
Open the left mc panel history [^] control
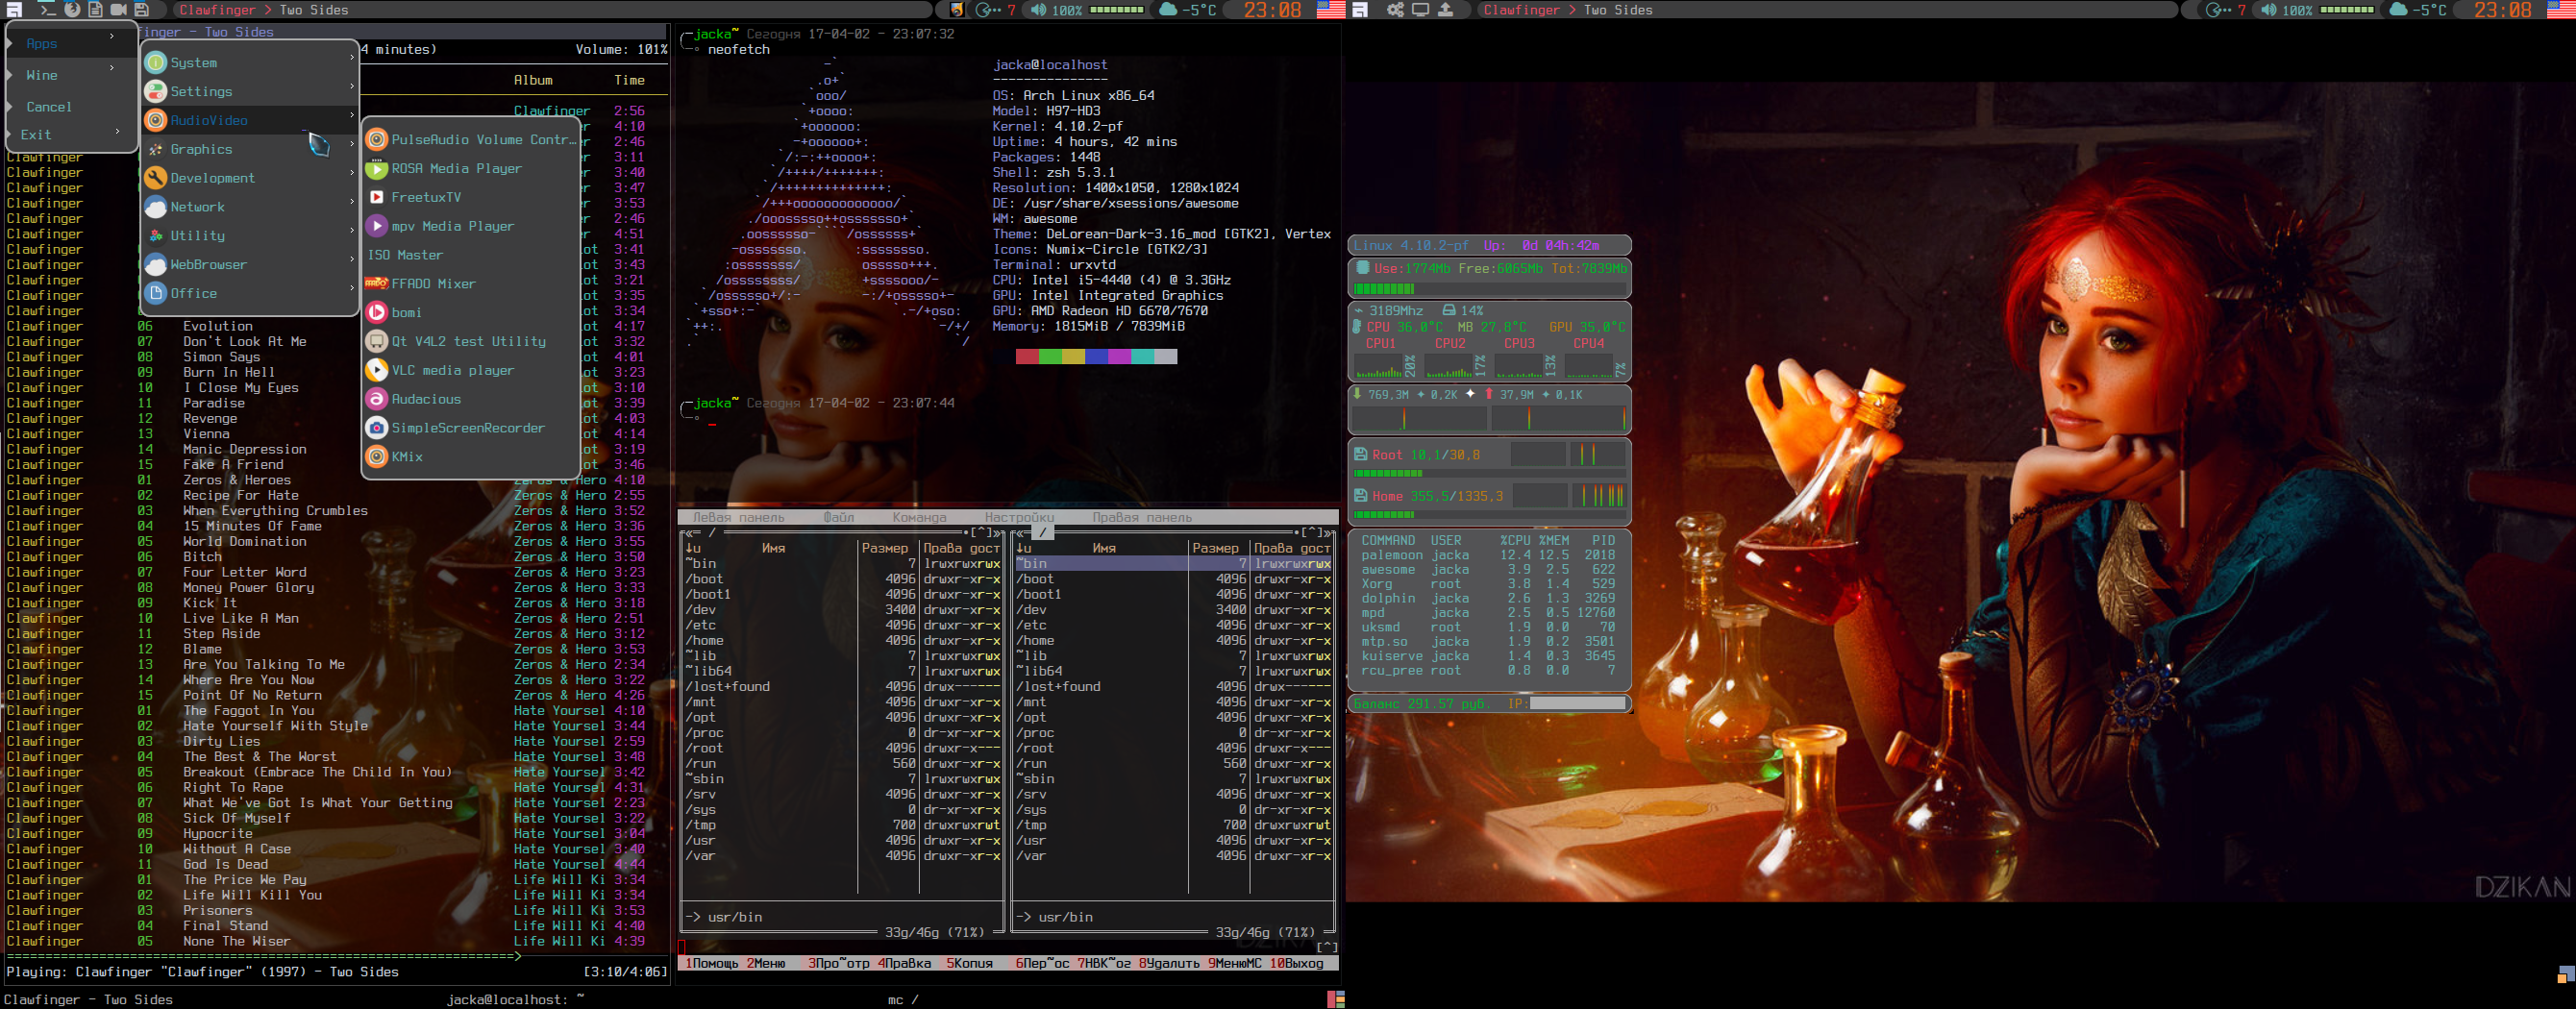click(x=983, y=532)
